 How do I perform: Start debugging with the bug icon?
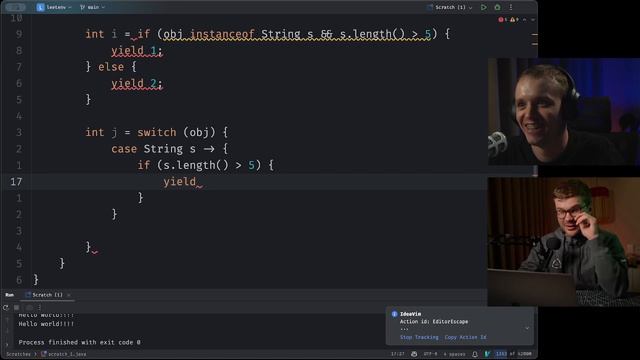(x=497, y=7)
